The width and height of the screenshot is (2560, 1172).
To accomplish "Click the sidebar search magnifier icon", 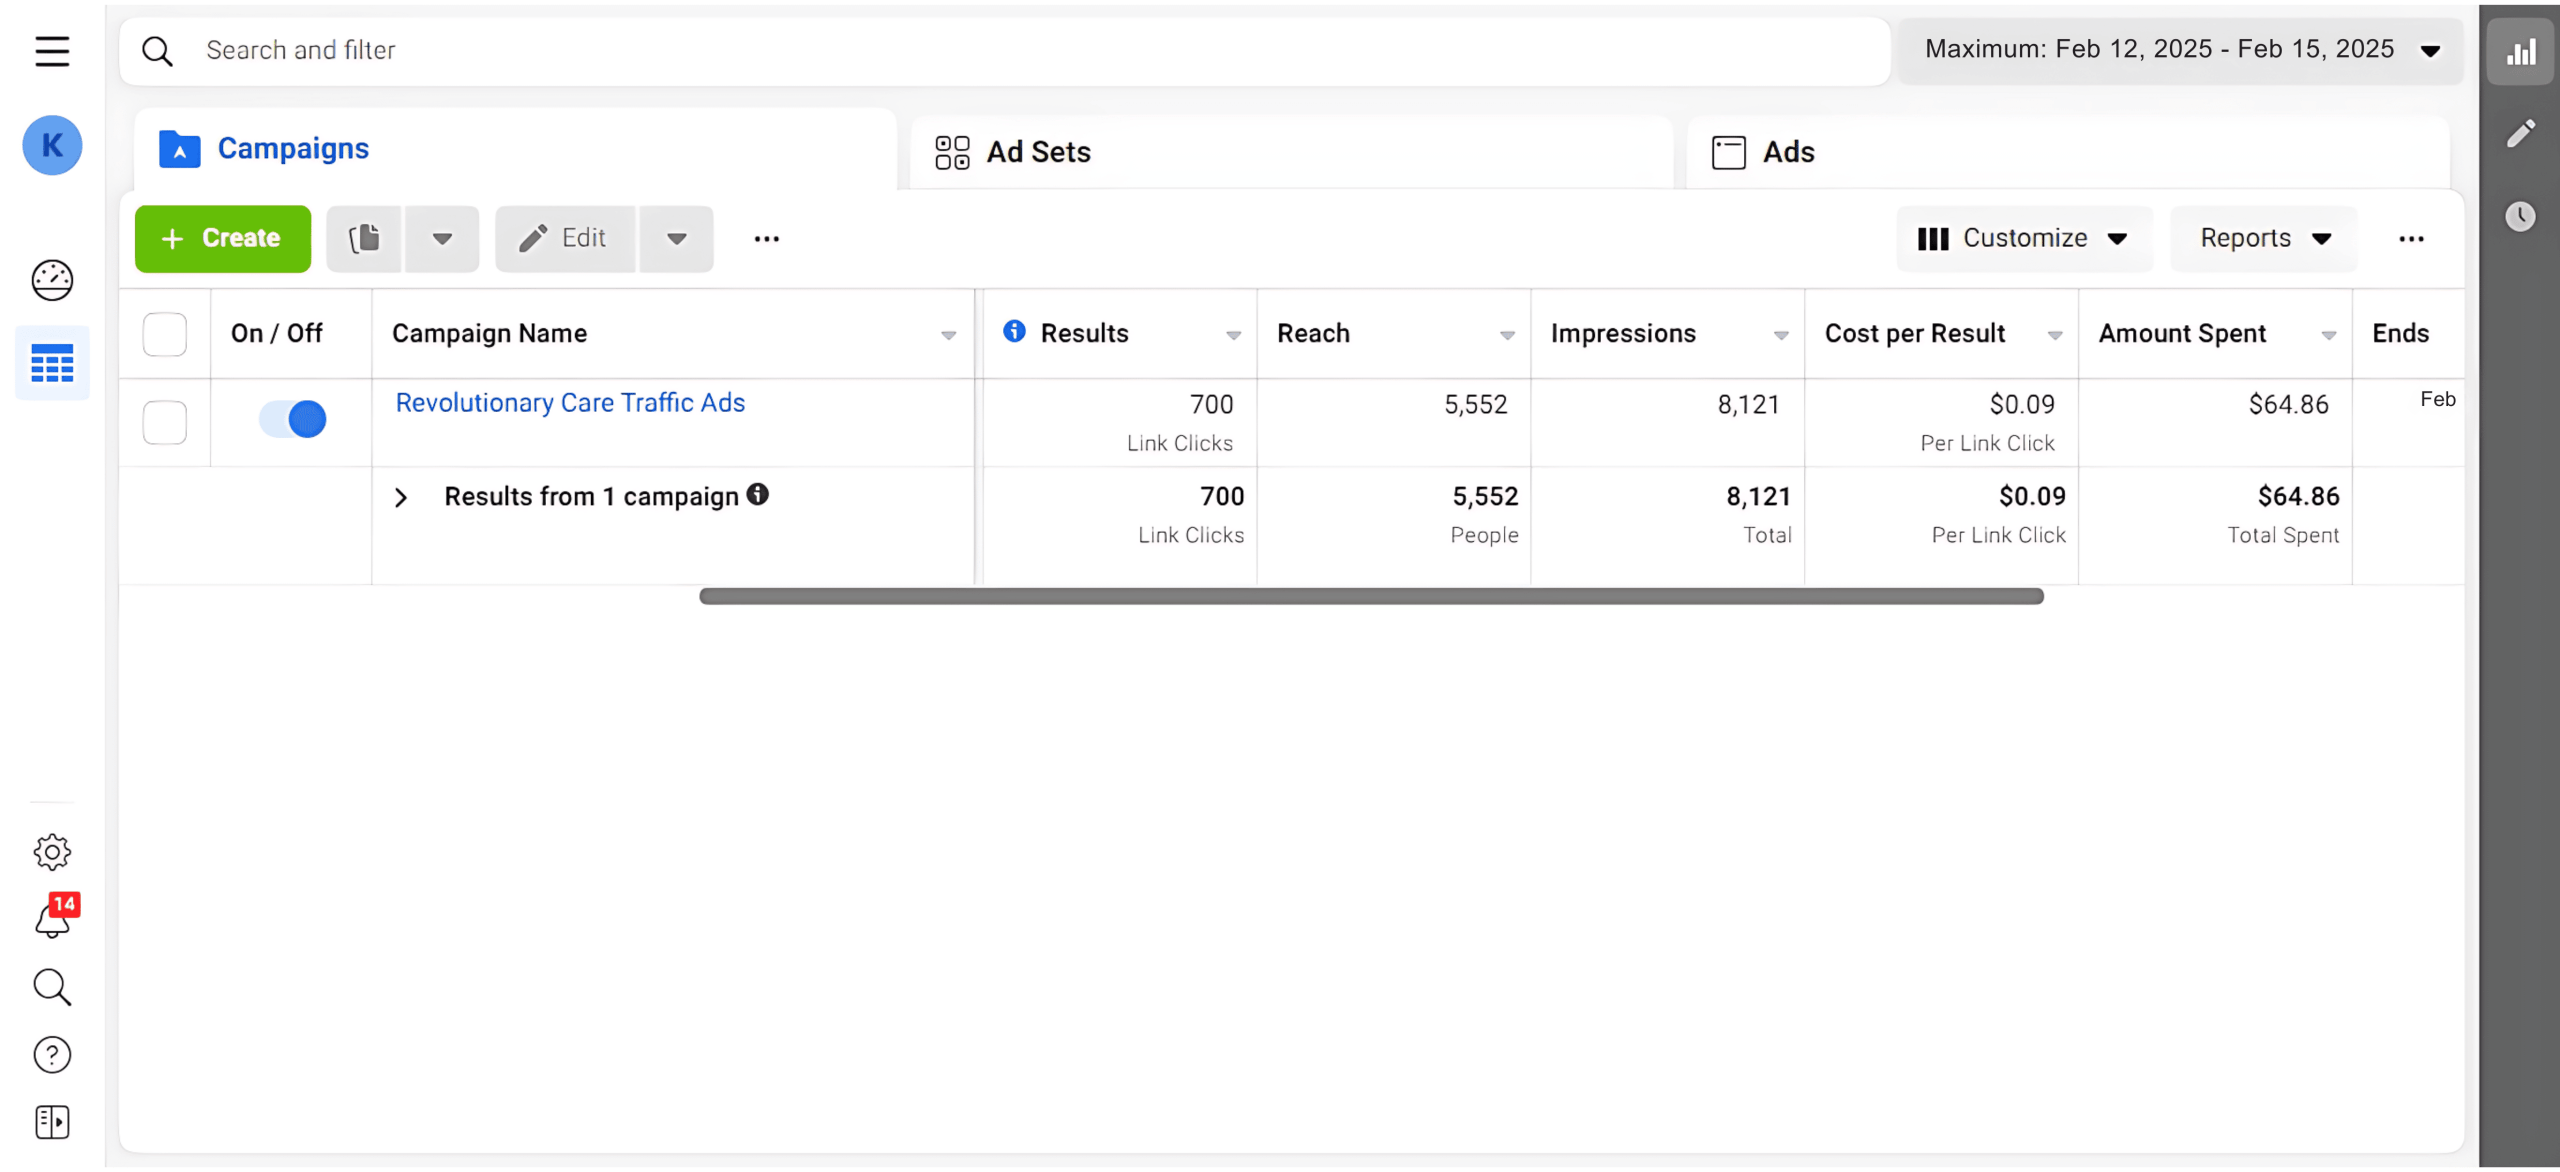I will coord(52,987).
